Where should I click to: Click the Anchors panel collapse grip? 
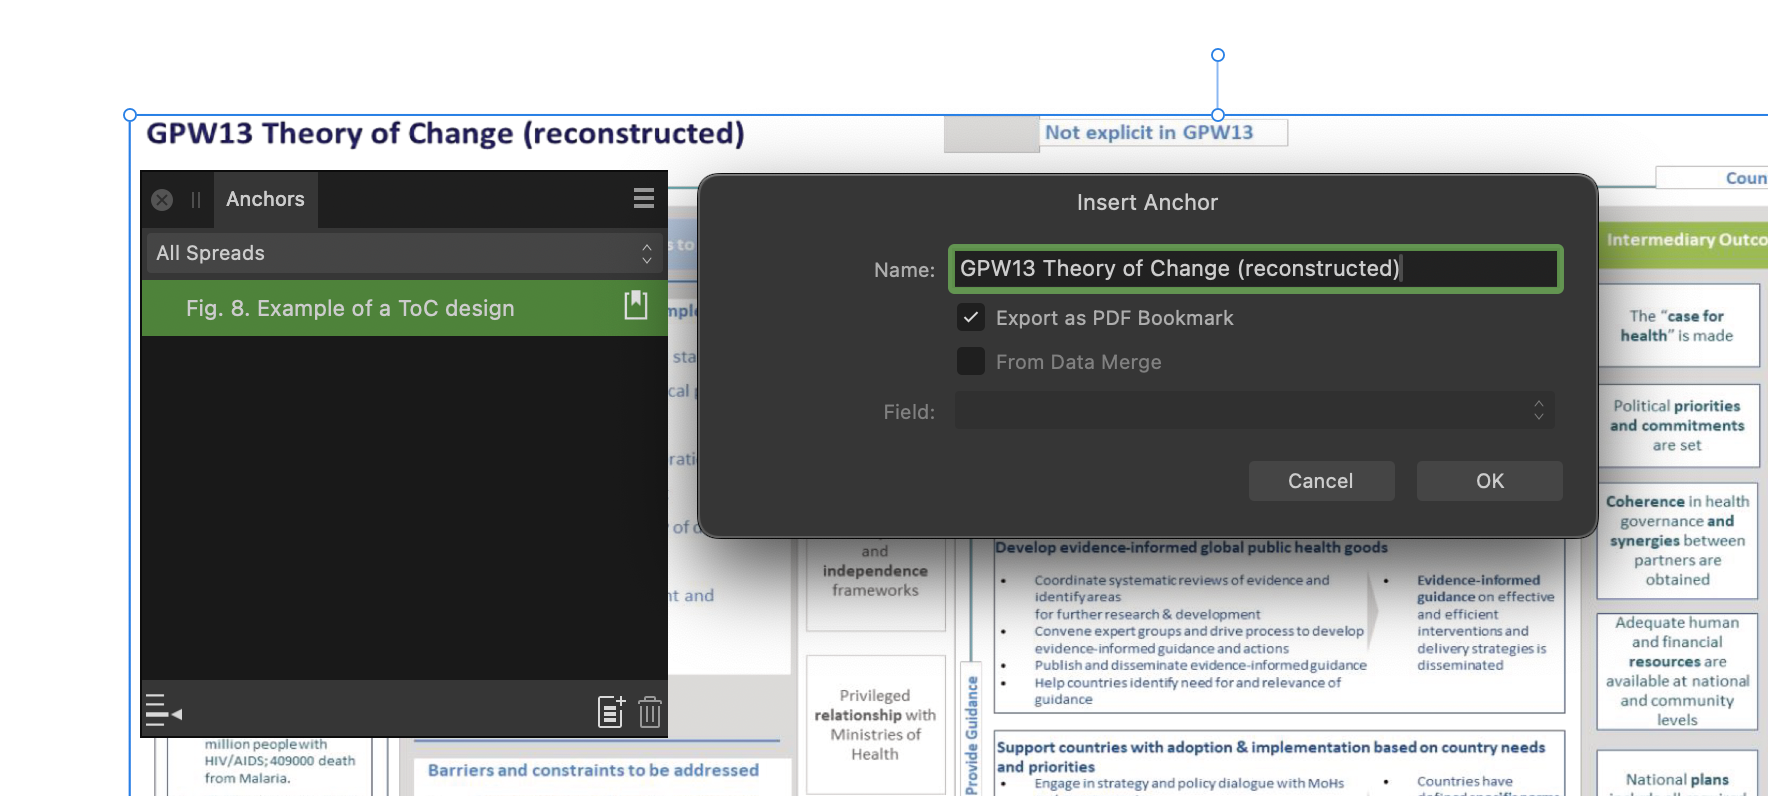[196, 200]
